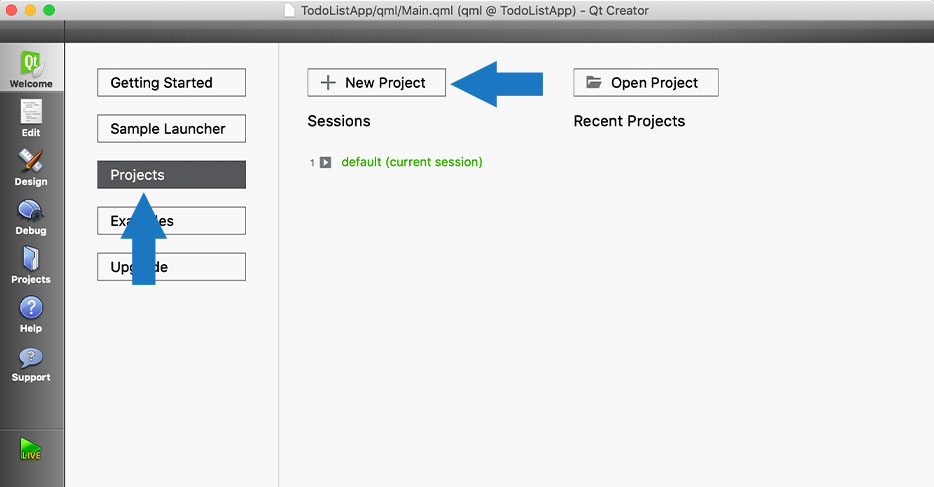Select the Getting Started tab

(172, 82)
